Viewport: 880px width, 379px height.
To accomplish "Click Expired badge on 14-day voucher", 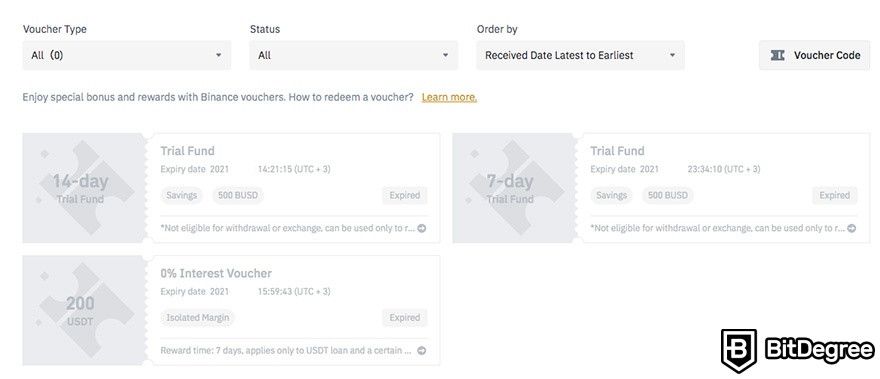I will [405, 195].
